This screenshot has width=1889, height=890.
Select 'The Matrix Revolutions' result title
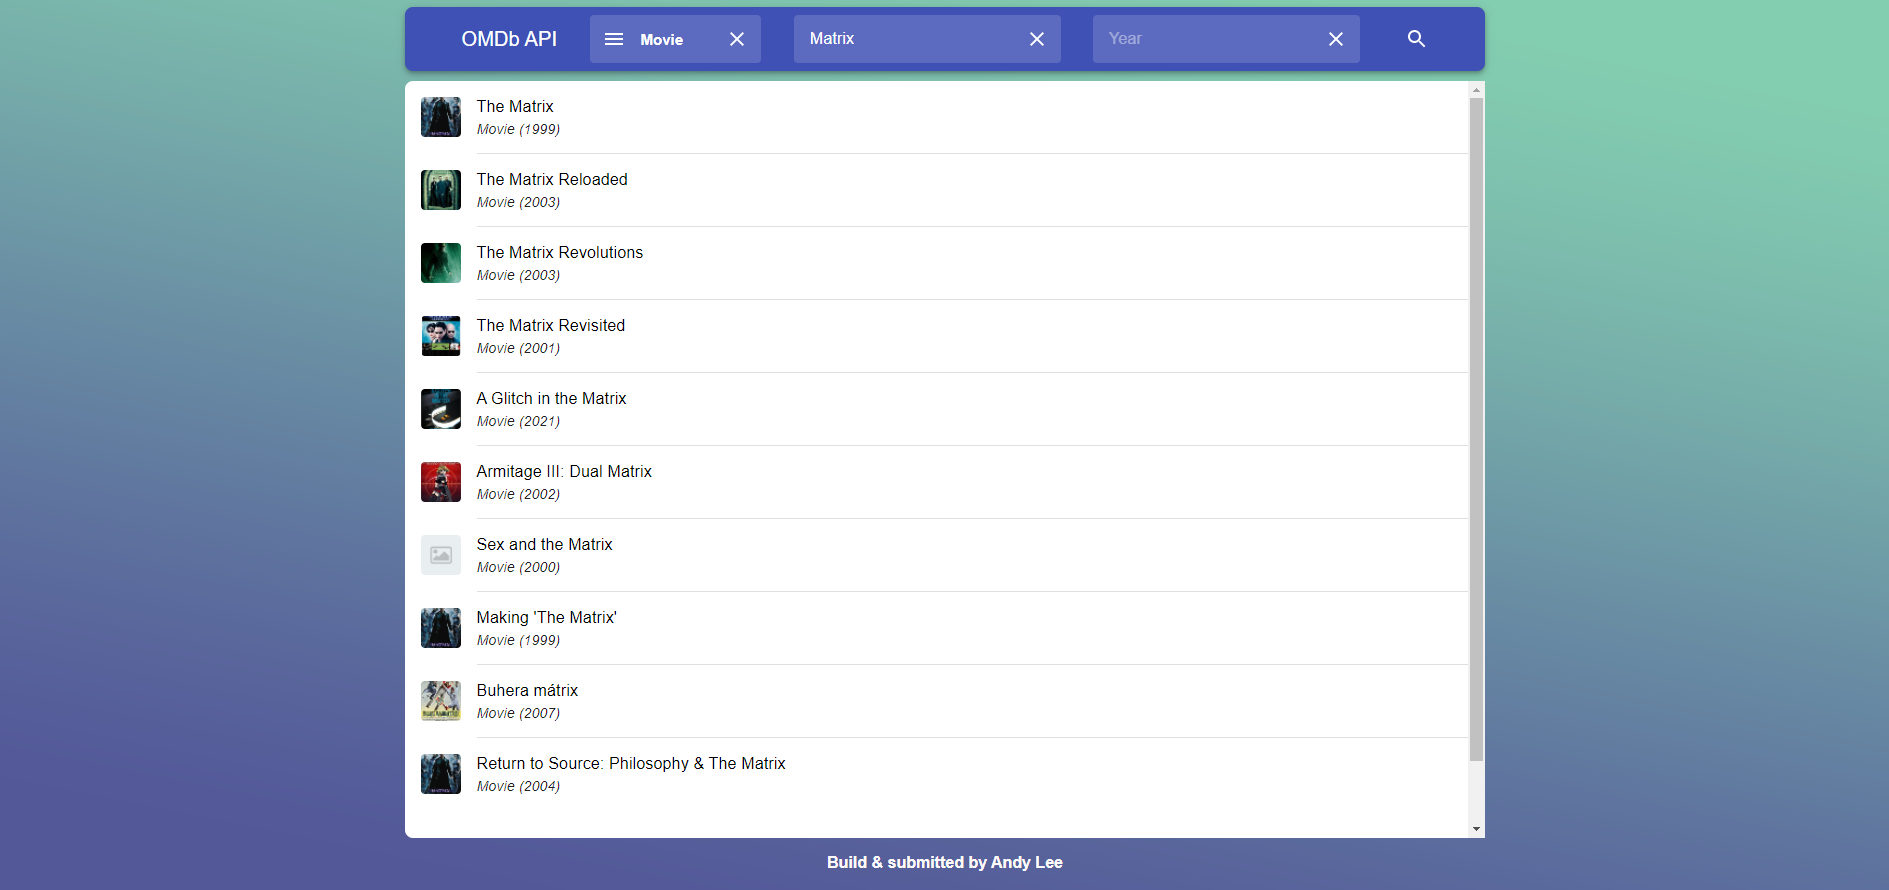point(560,252)
